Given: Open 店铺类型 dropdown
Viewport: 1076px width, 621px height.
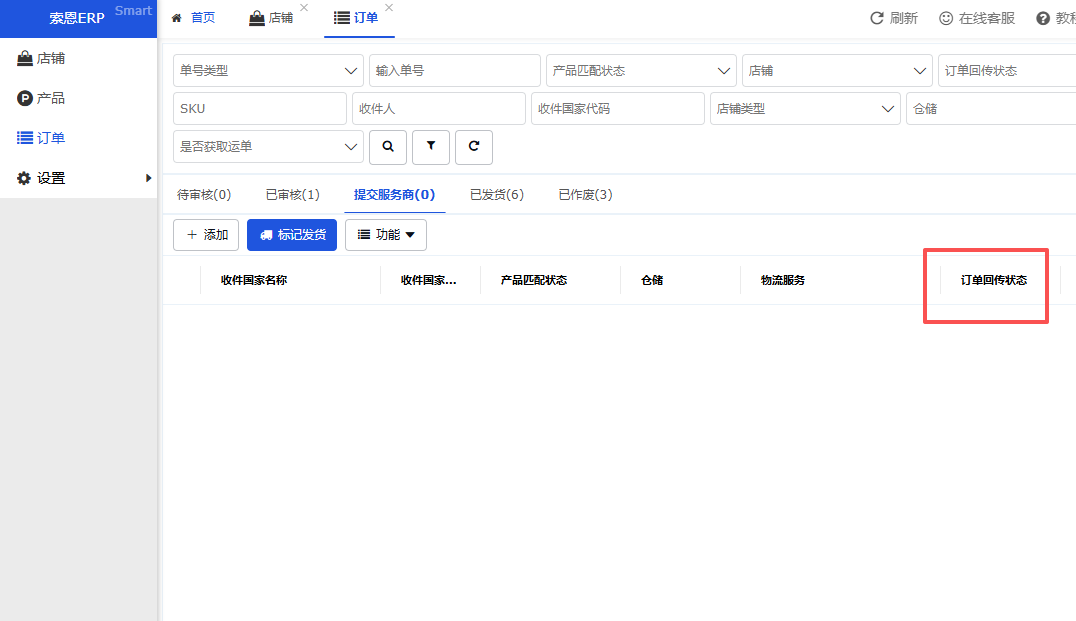Looking at the screenshot, I should 805,108.
